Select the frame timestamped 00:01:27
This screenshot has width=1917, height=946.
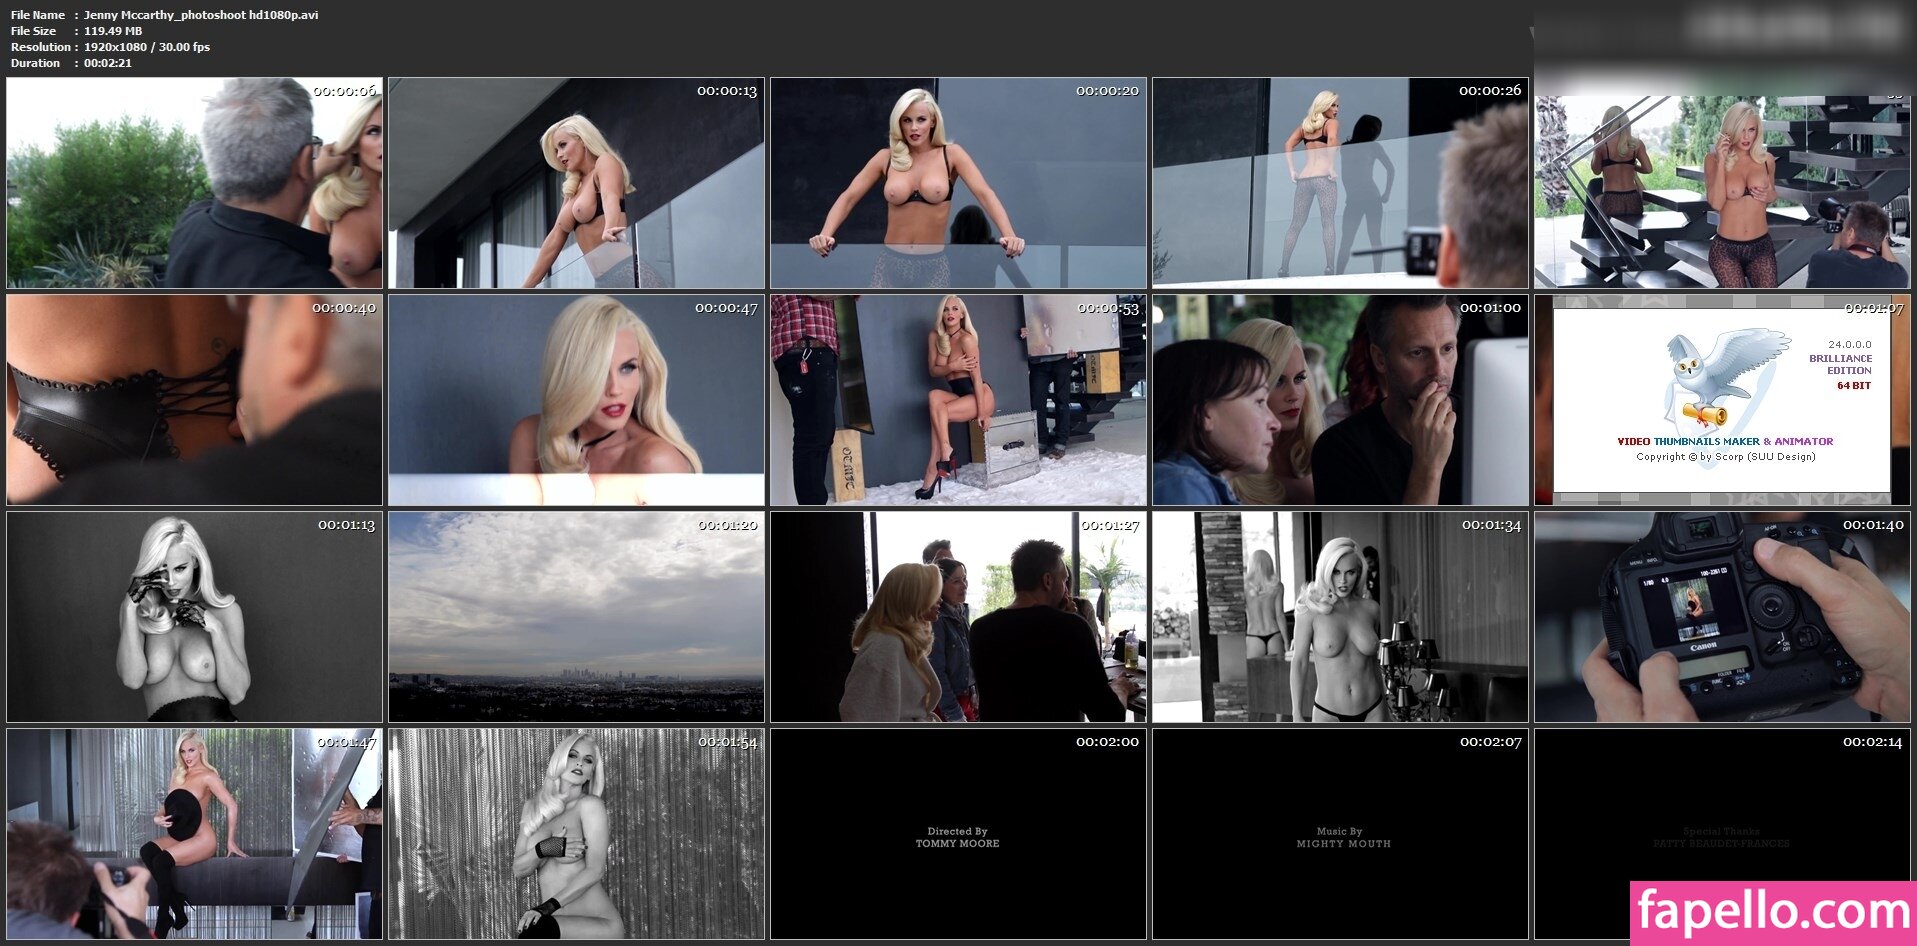(958, 617)
